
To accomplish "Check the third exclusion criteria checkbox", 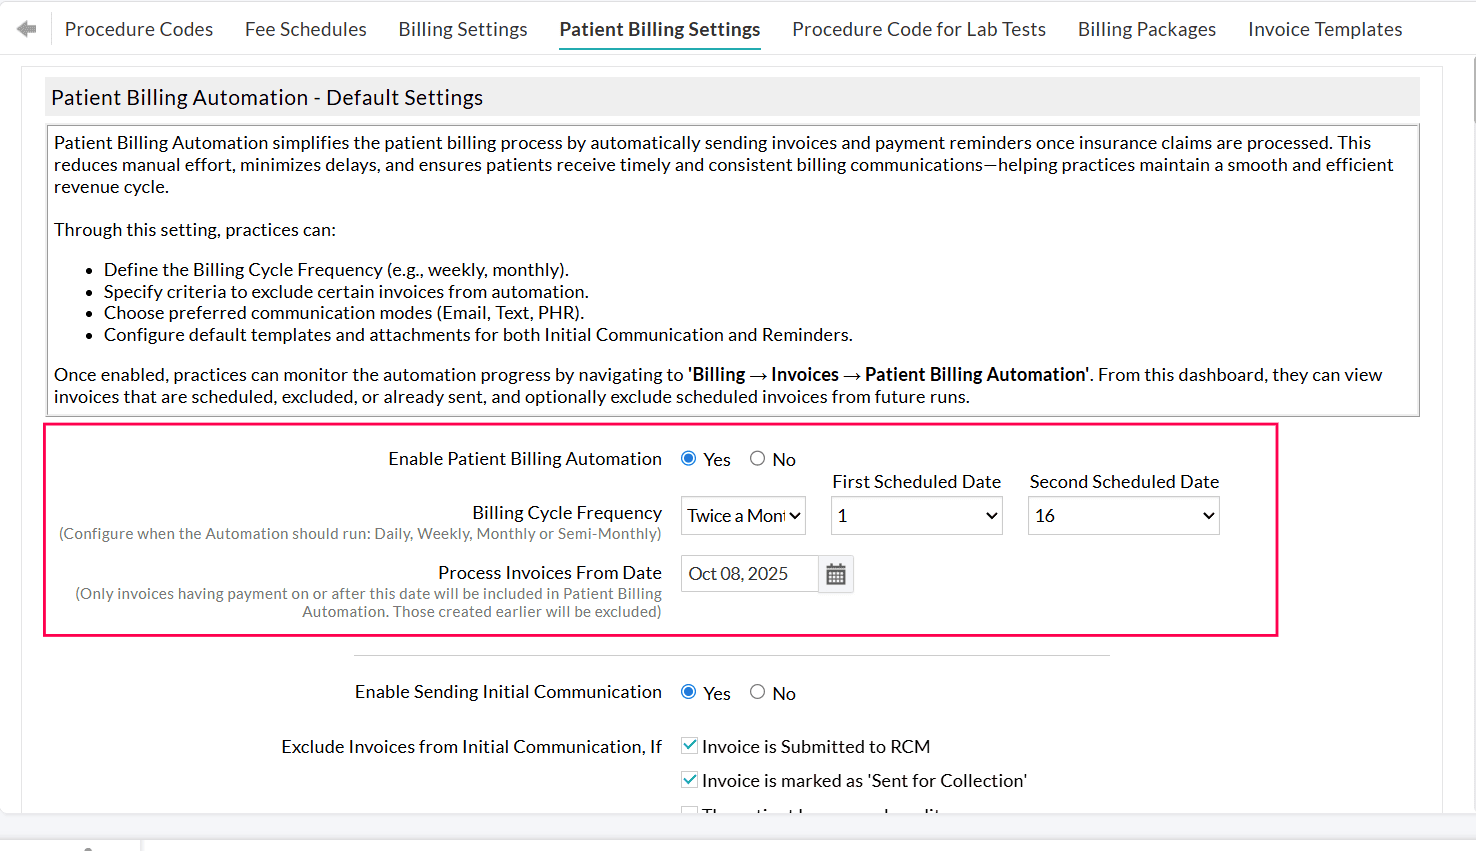I will tap(688, 812).
